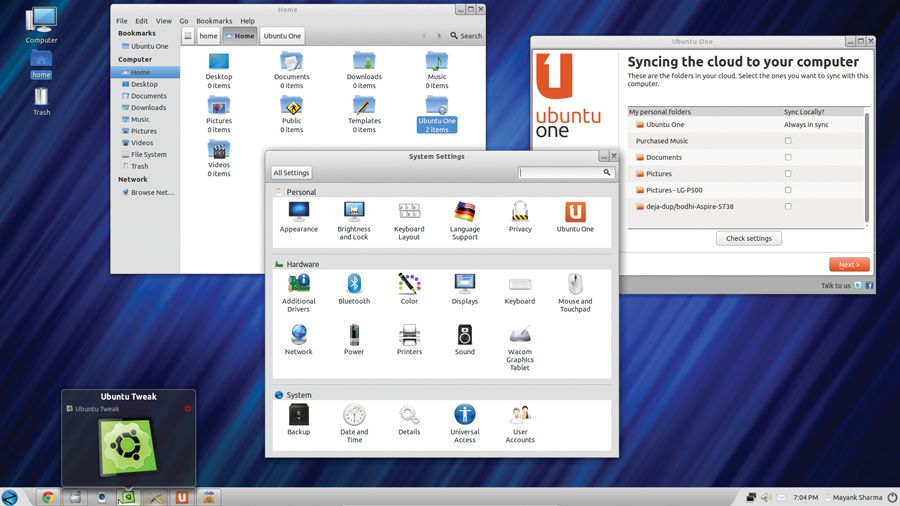
Task: Open Sound settings
Action: coord(464,340)
